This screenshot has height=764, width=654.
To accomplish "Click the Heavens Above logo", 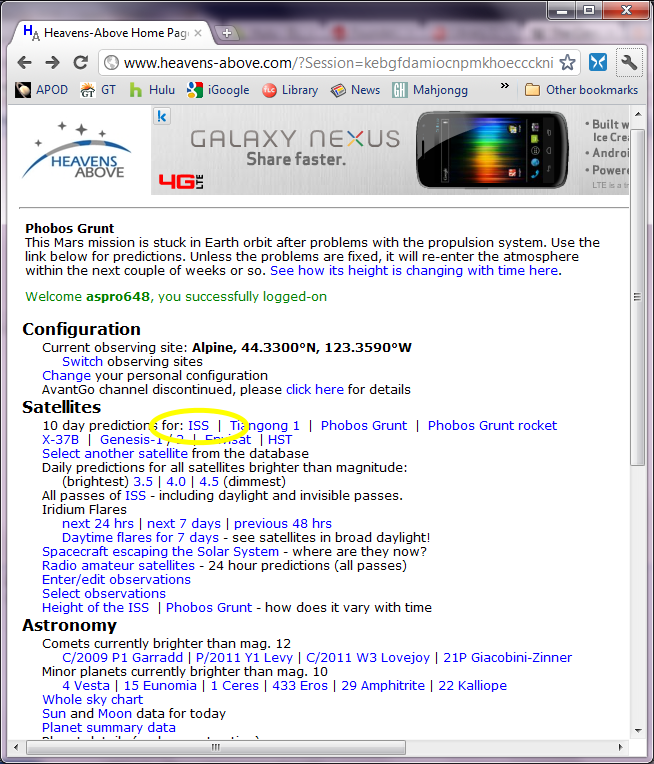I will coord(76,151).
